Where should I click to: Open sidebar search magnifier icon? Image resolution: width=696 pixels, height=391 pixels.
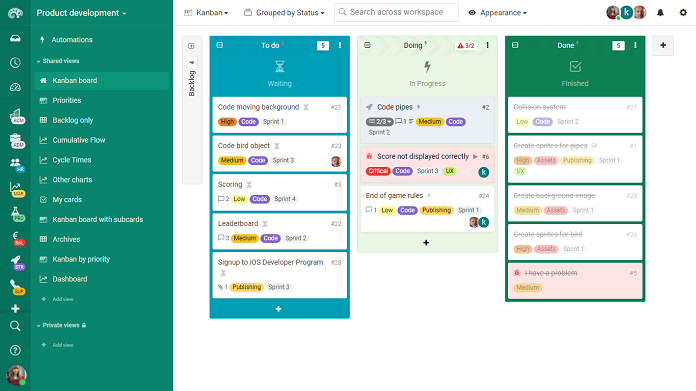(15, 326)
